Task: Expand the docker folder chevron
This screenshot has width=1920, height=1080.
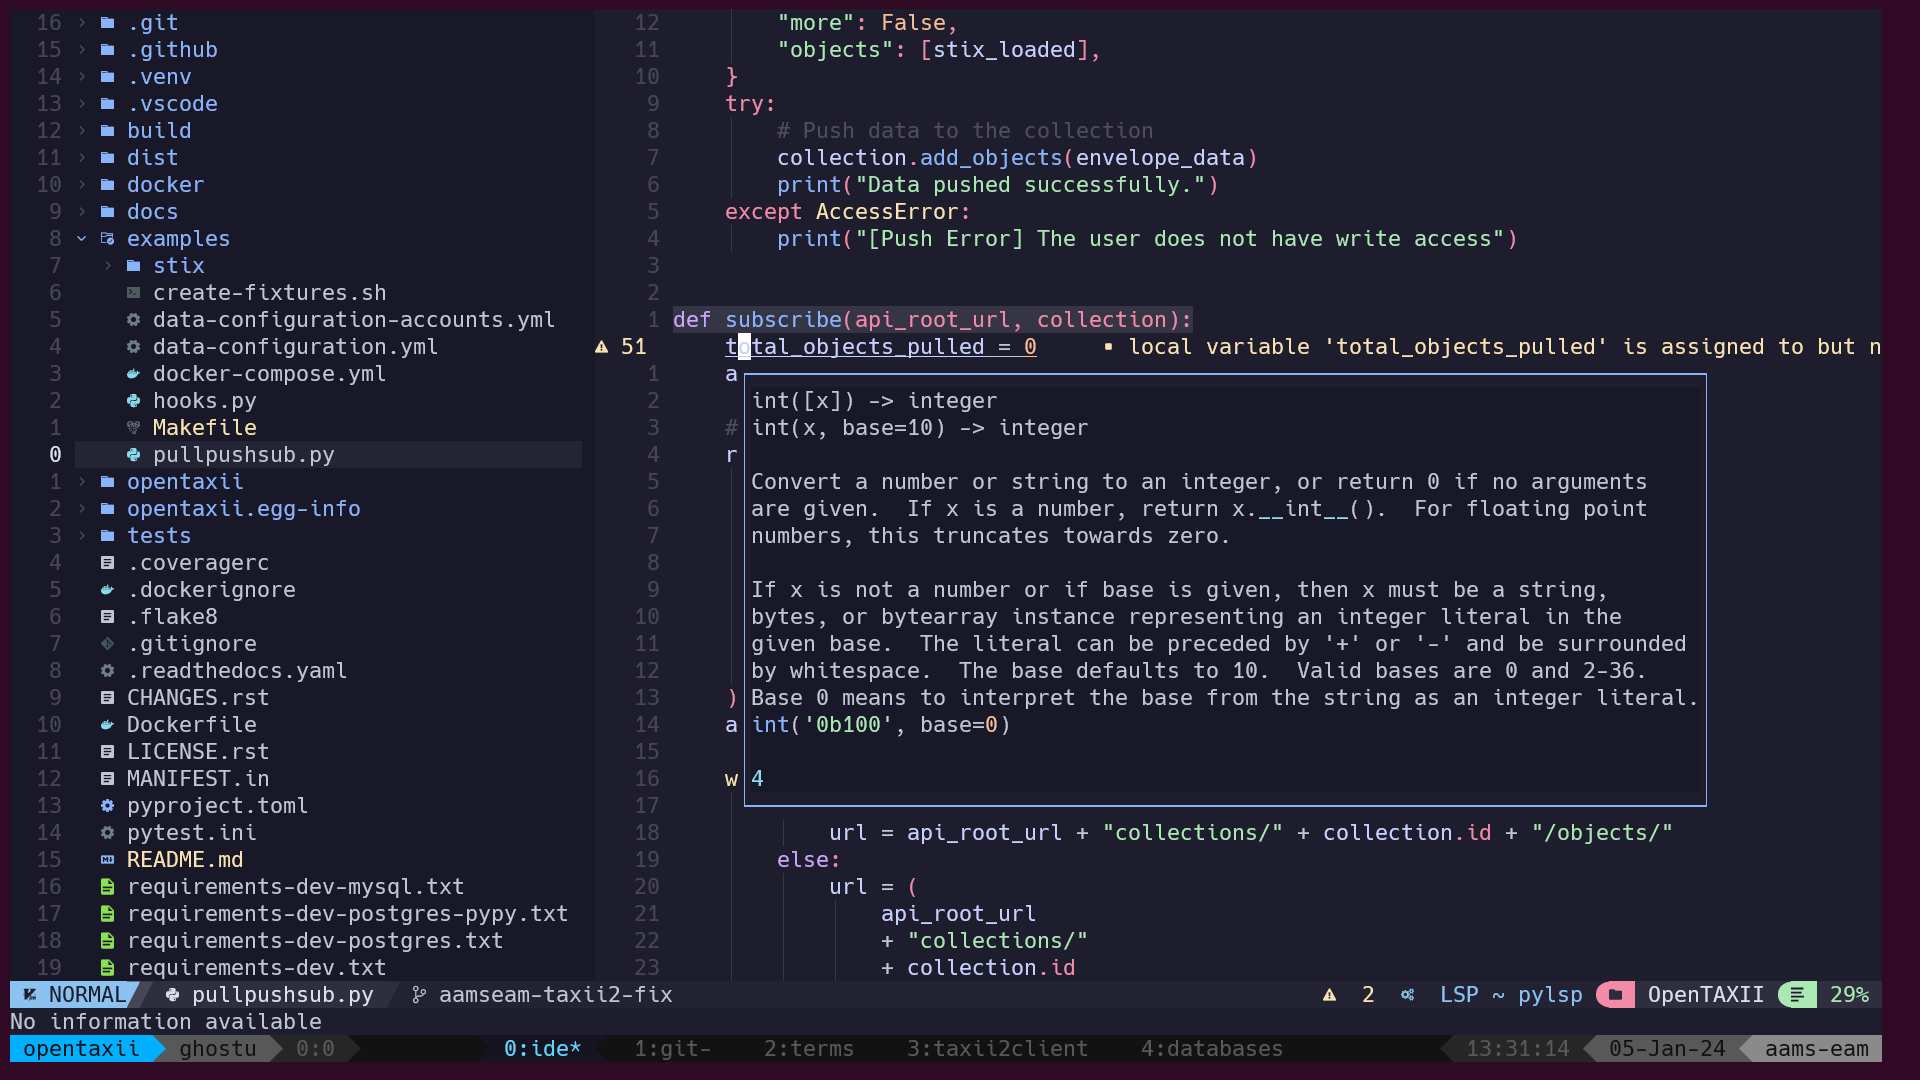Action: 82,185
